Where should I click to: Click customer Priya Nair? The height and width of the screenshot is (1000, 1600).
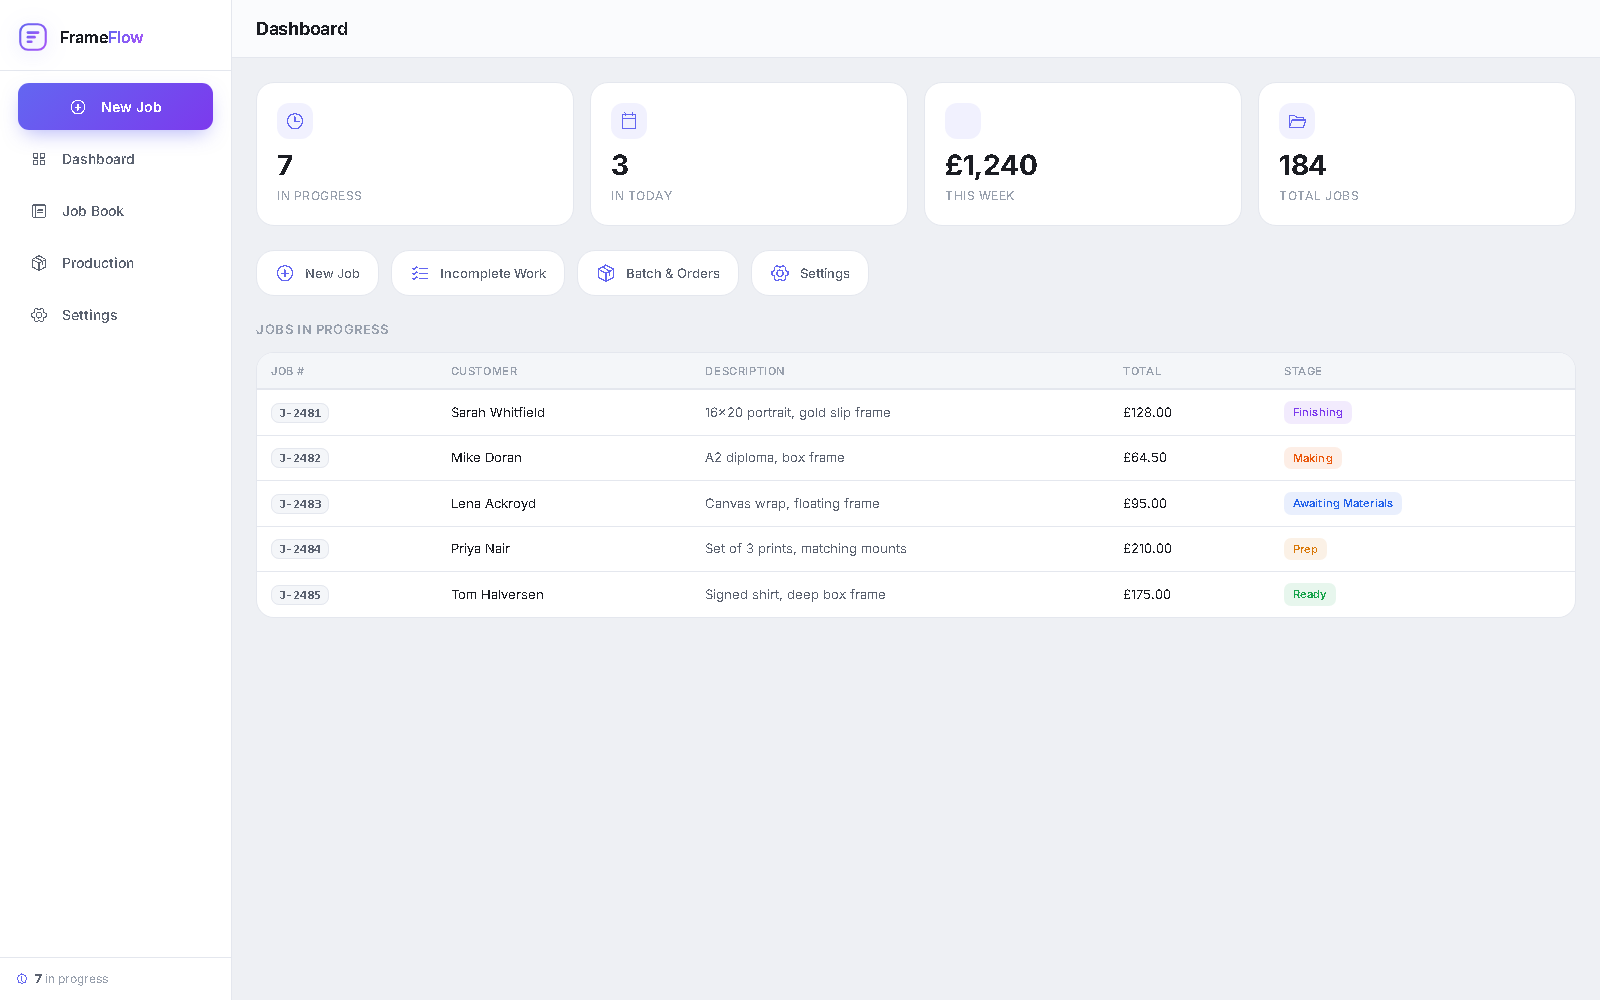click(x=480, y=548)
